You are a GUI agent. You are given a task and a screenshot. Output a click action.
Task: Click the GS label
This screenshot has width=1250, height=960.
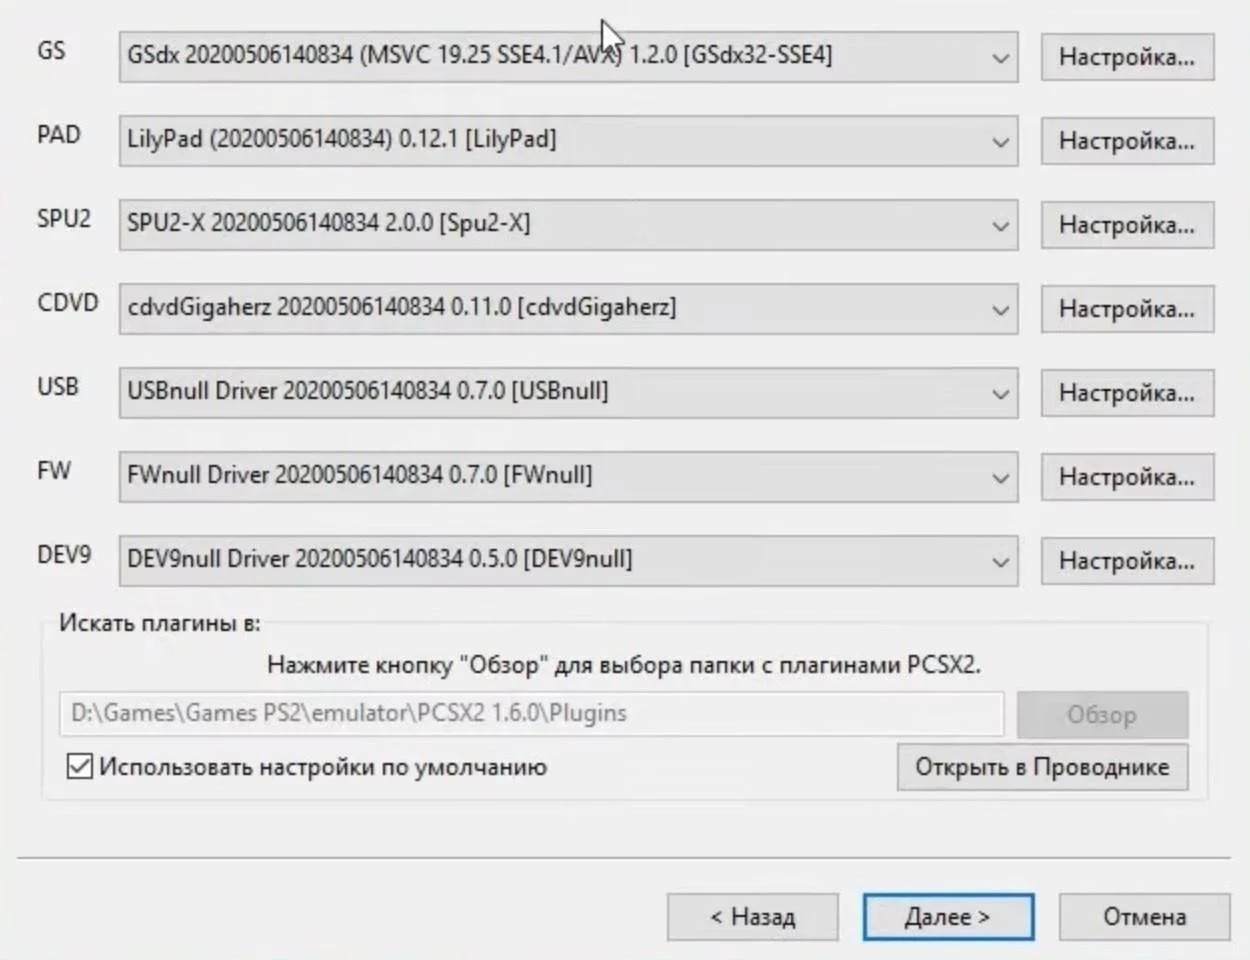pos(51,50)
